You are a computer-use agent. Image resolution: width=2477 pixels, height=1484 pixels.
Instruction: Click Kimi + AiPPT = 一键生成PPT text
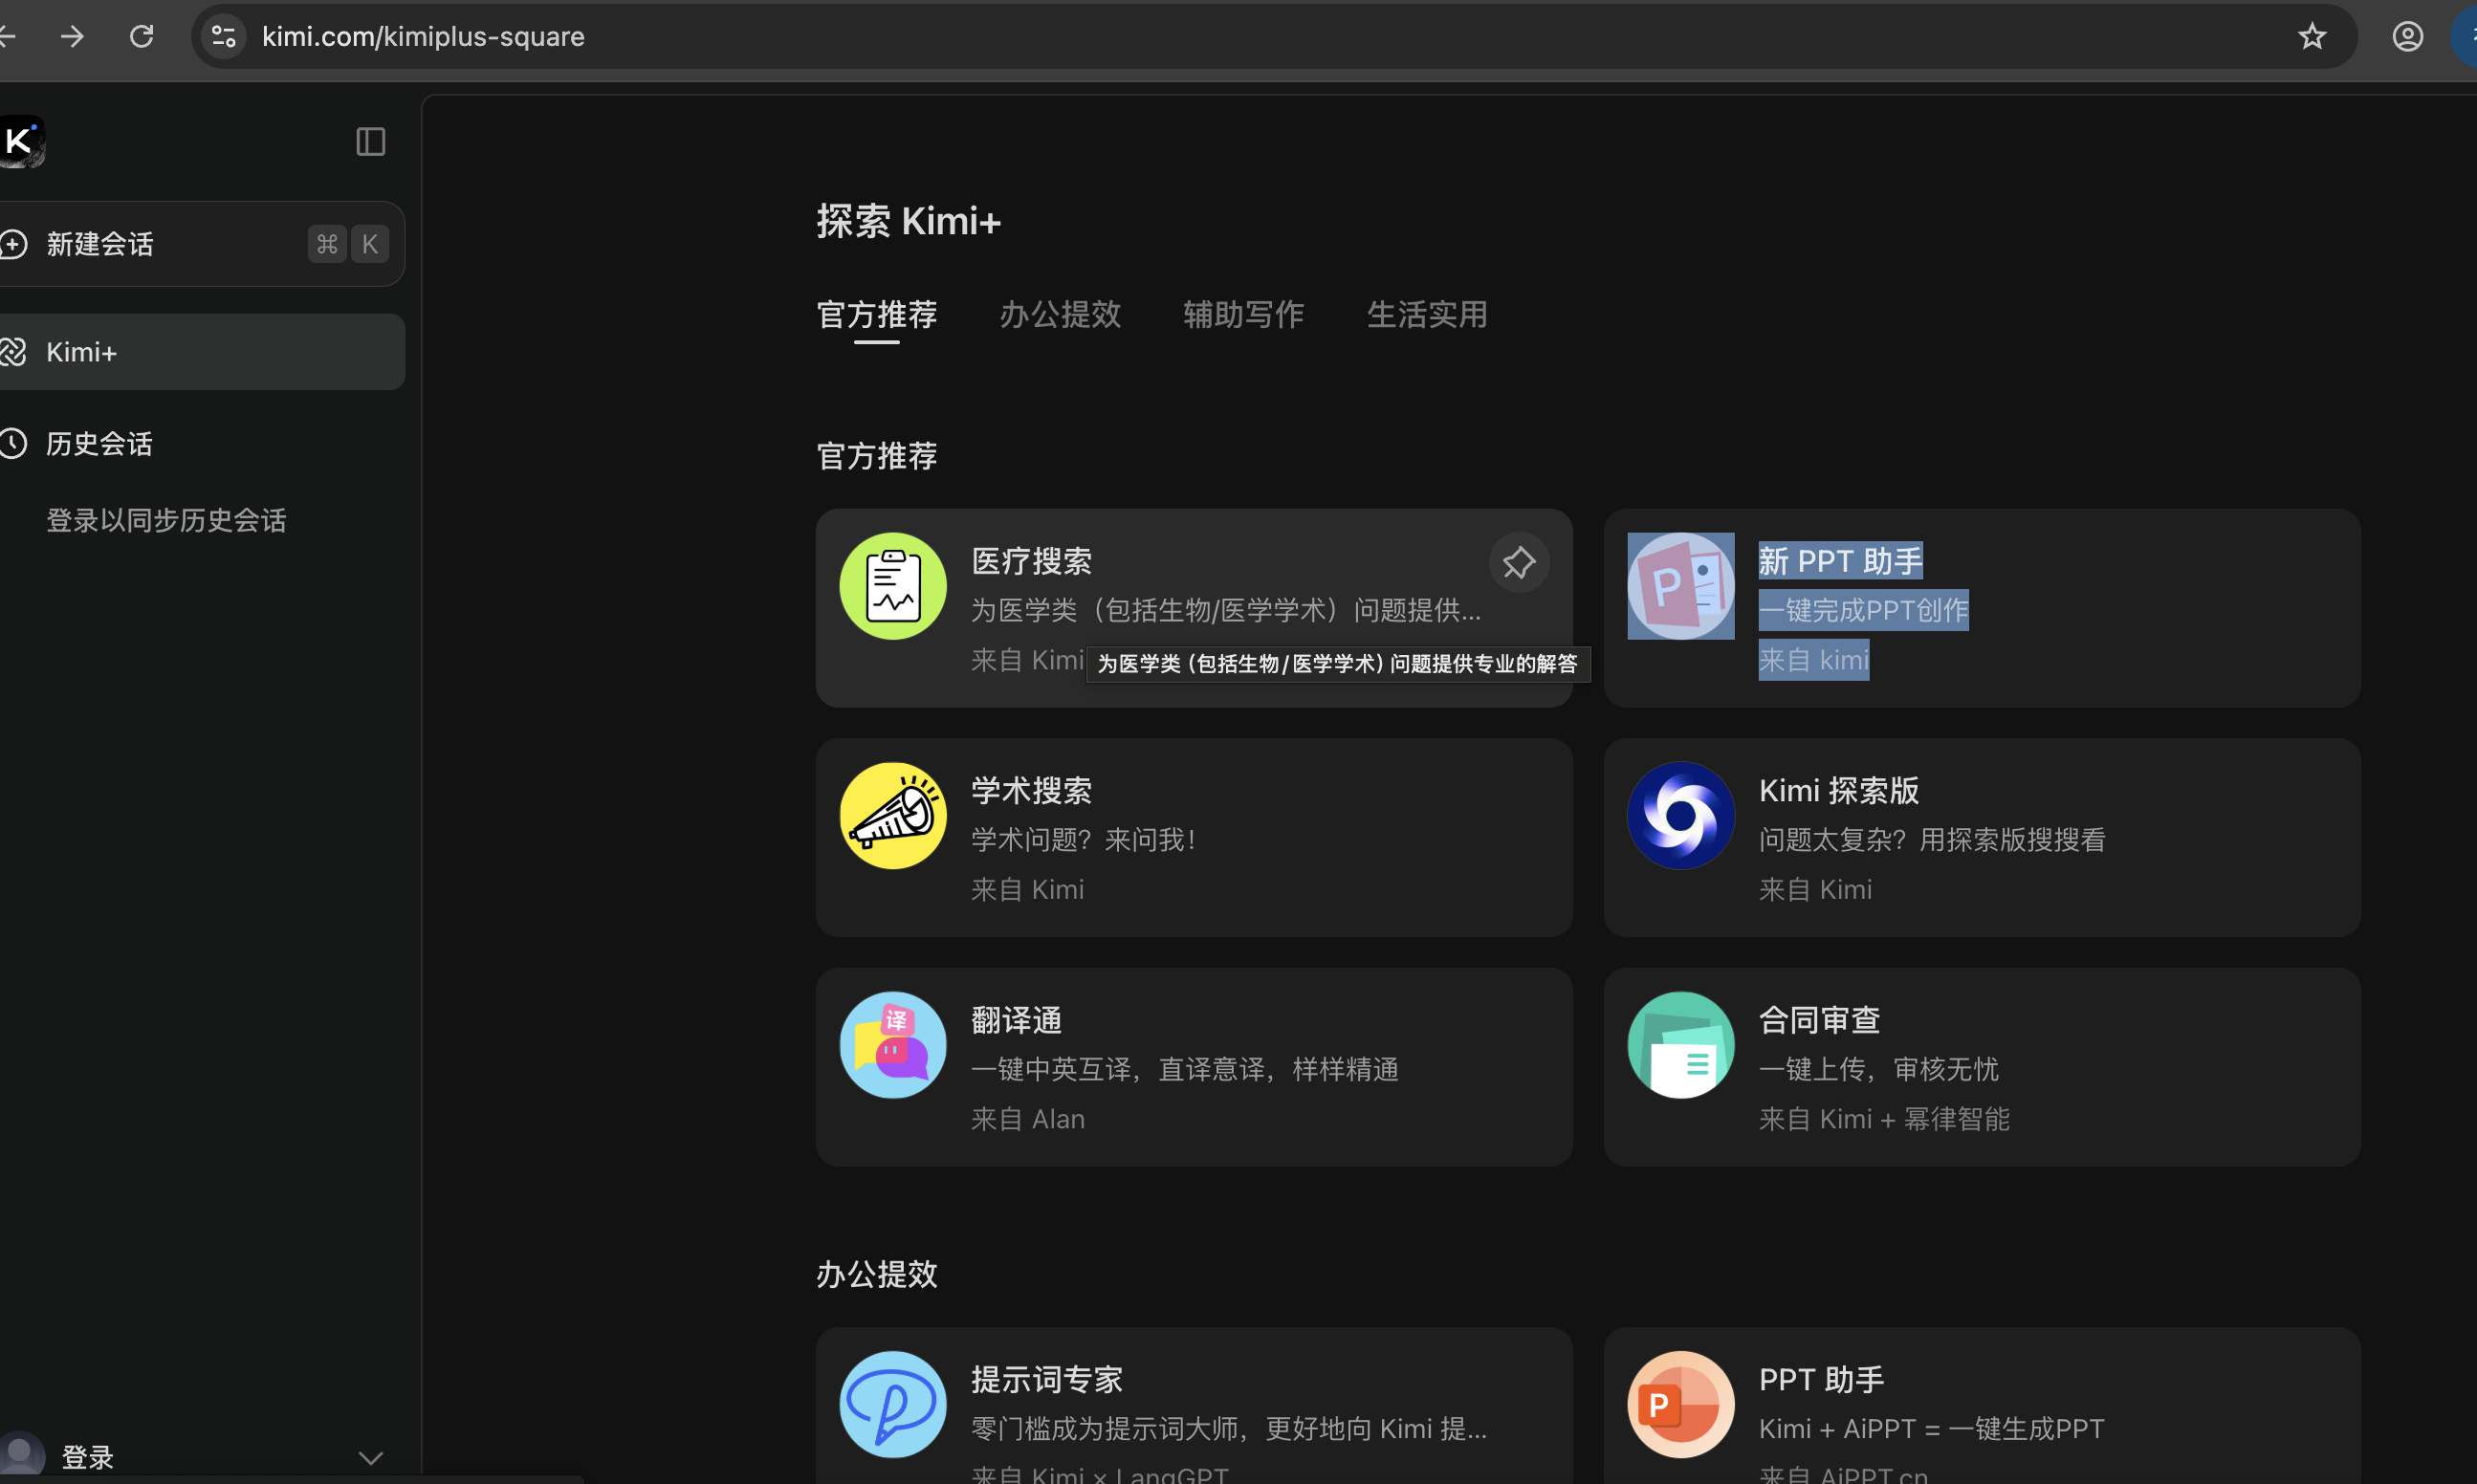click(x=1931, y=1429)
